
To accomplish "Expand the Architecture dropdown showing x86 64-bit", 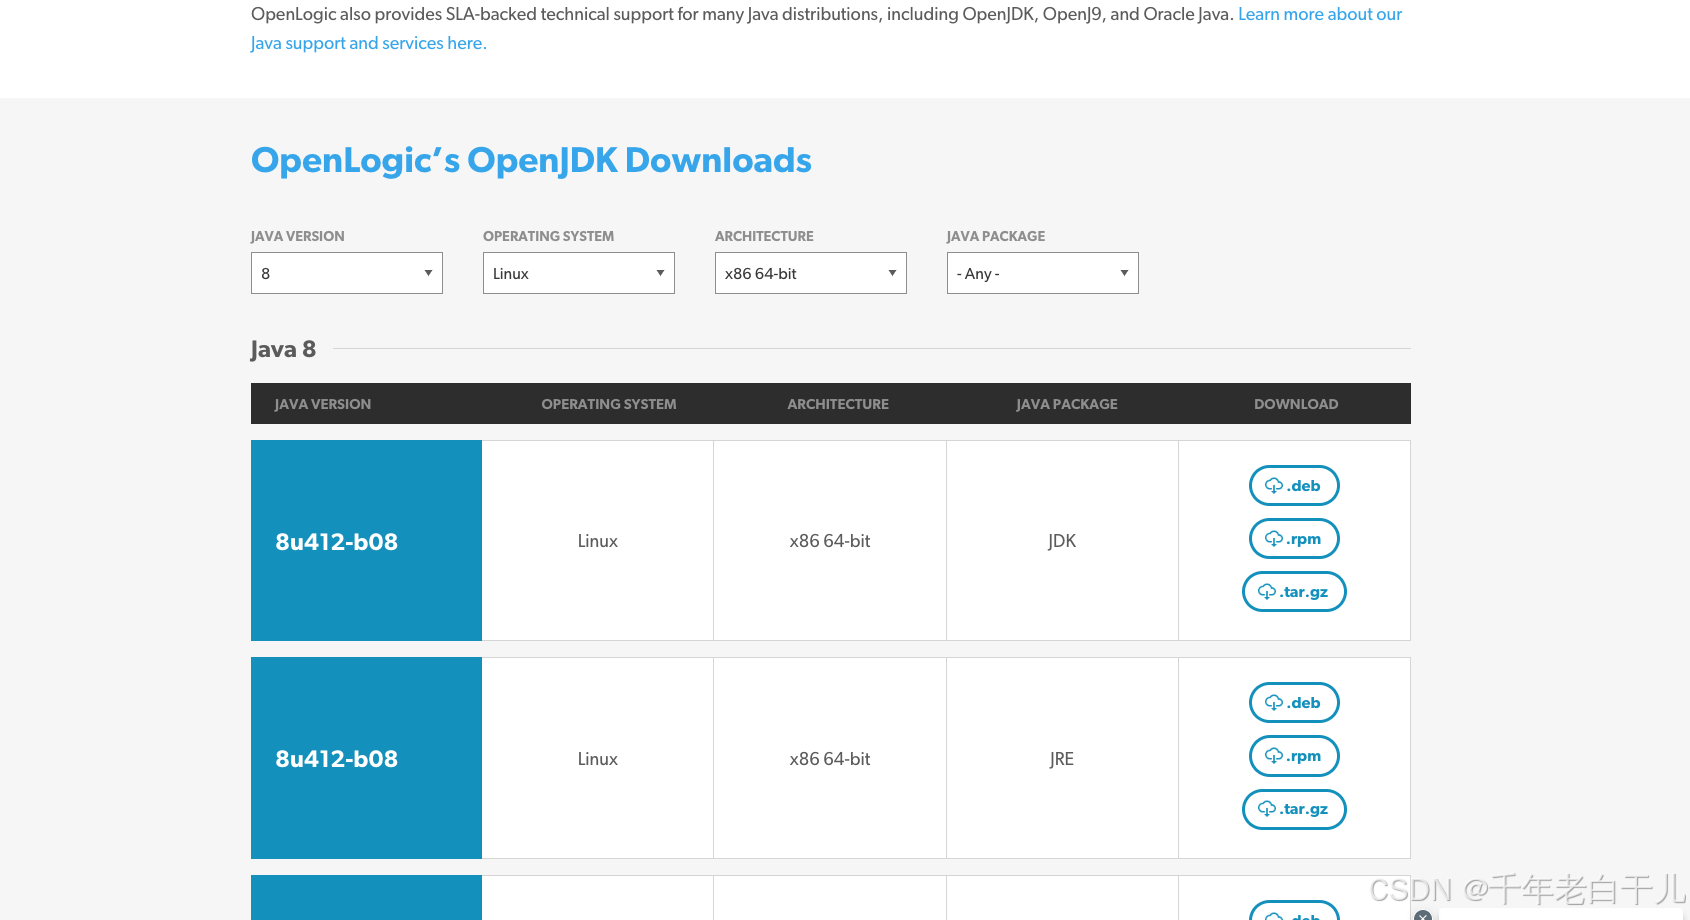I will 810,273.
